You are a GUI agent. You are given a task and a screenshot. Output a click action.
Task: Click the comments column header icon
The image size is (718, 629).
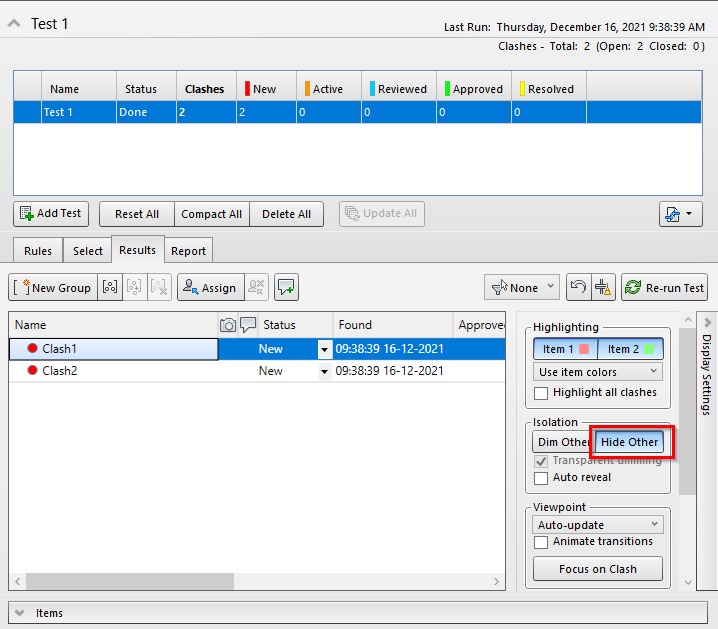pos(248,325)
